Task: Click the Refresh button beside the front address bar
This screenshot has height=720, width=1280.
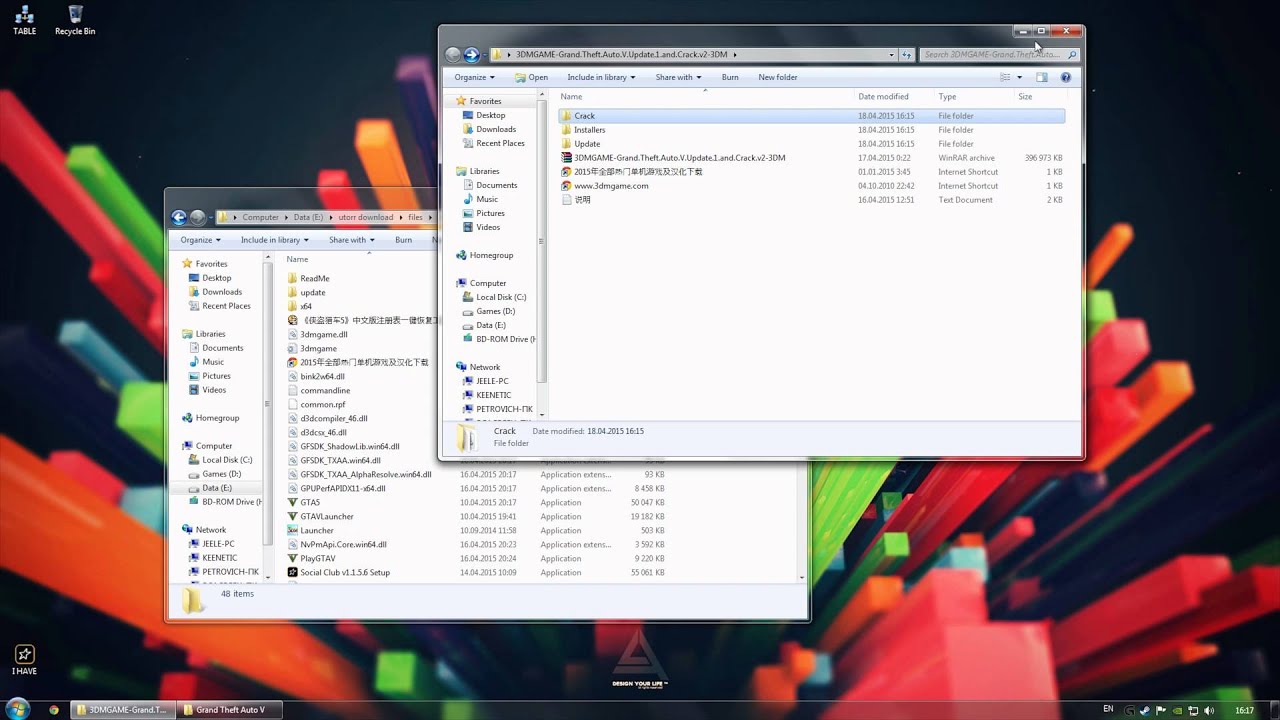Action: 907,55
